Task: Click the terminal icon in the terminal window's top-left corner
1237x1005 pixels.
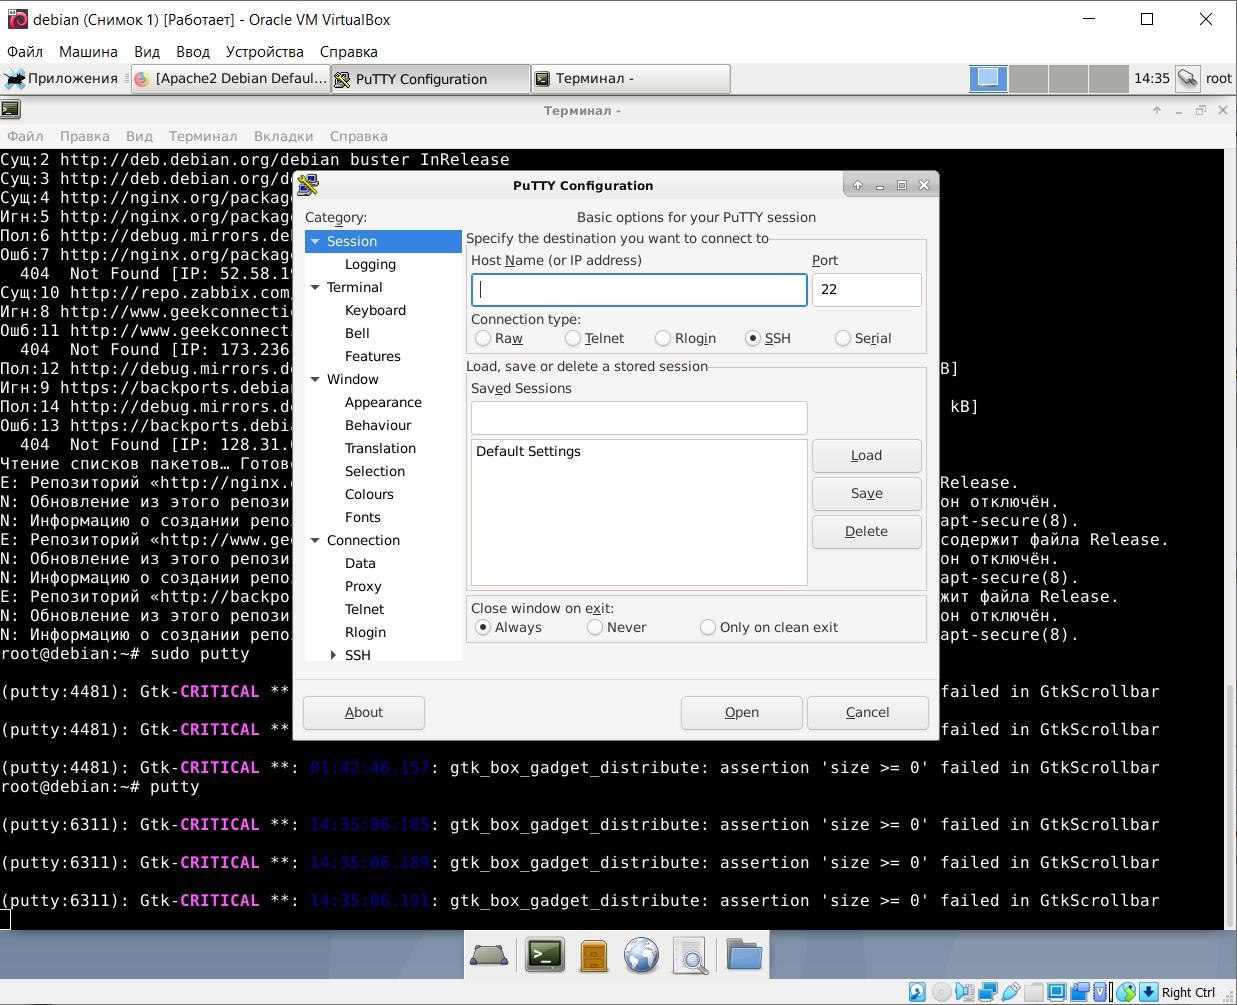Action: coord(11,109)
